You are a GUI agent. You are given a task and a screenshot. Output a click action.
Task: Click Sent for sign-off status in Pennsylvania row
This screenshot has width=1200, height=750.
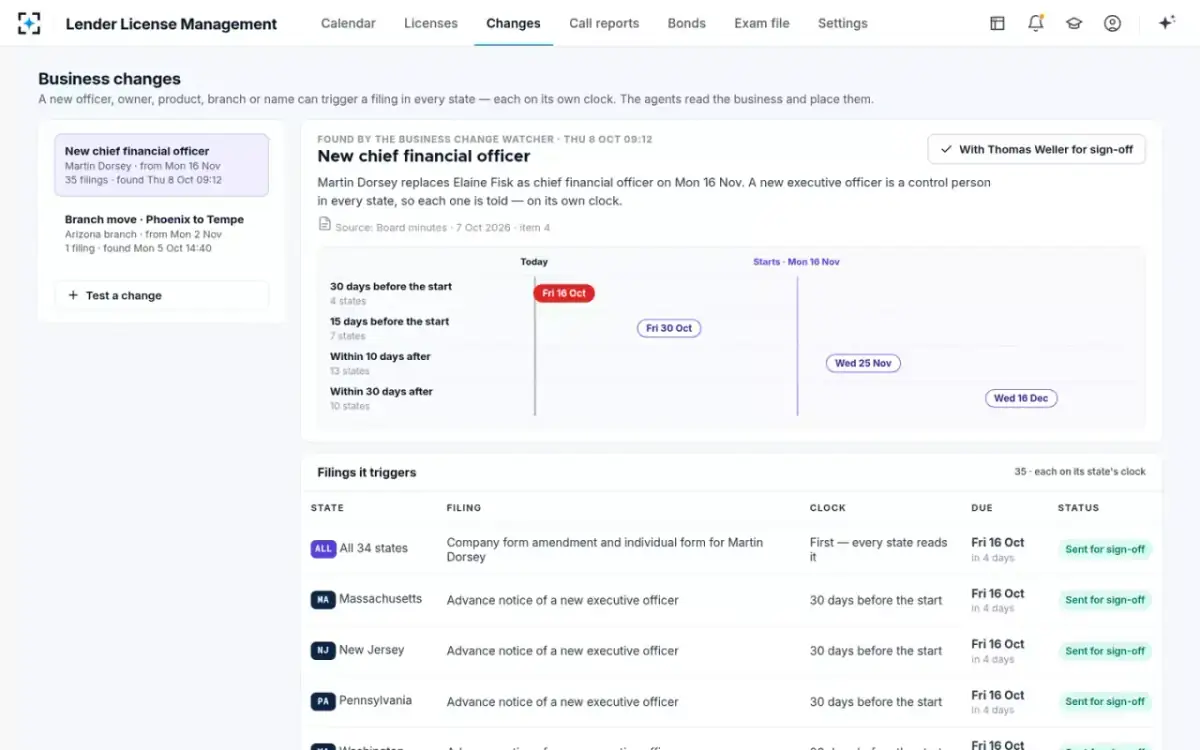pos(1105,702)
